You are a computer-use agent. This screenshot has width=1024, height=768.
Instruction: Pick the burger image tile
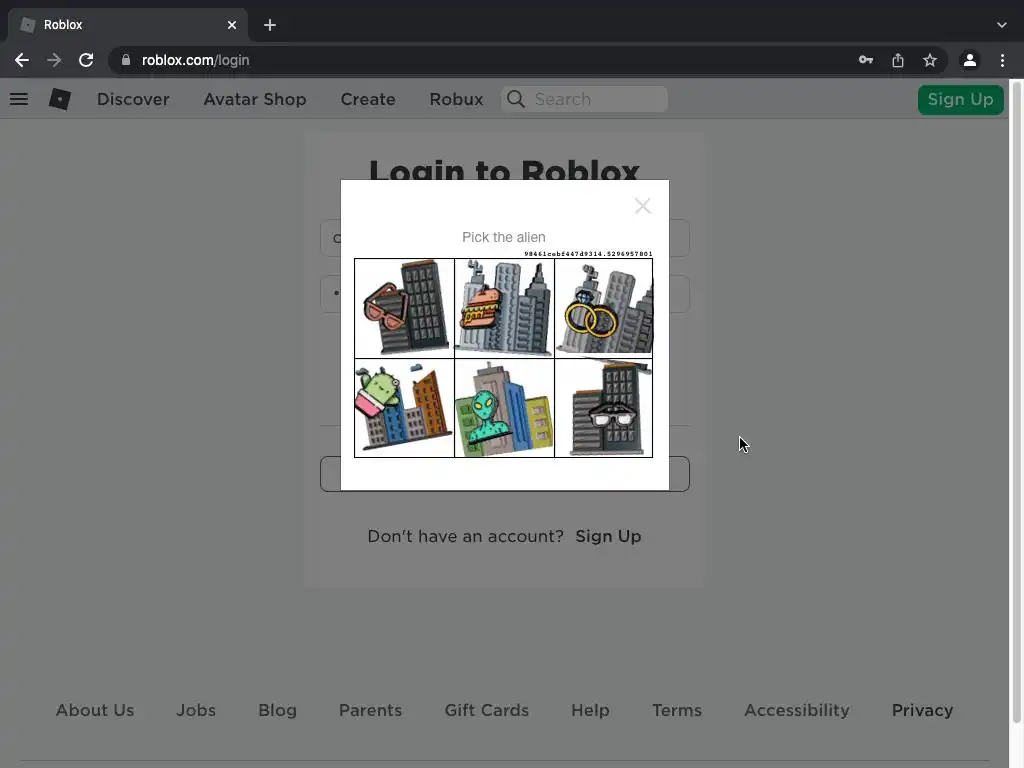tap(504, 308)
